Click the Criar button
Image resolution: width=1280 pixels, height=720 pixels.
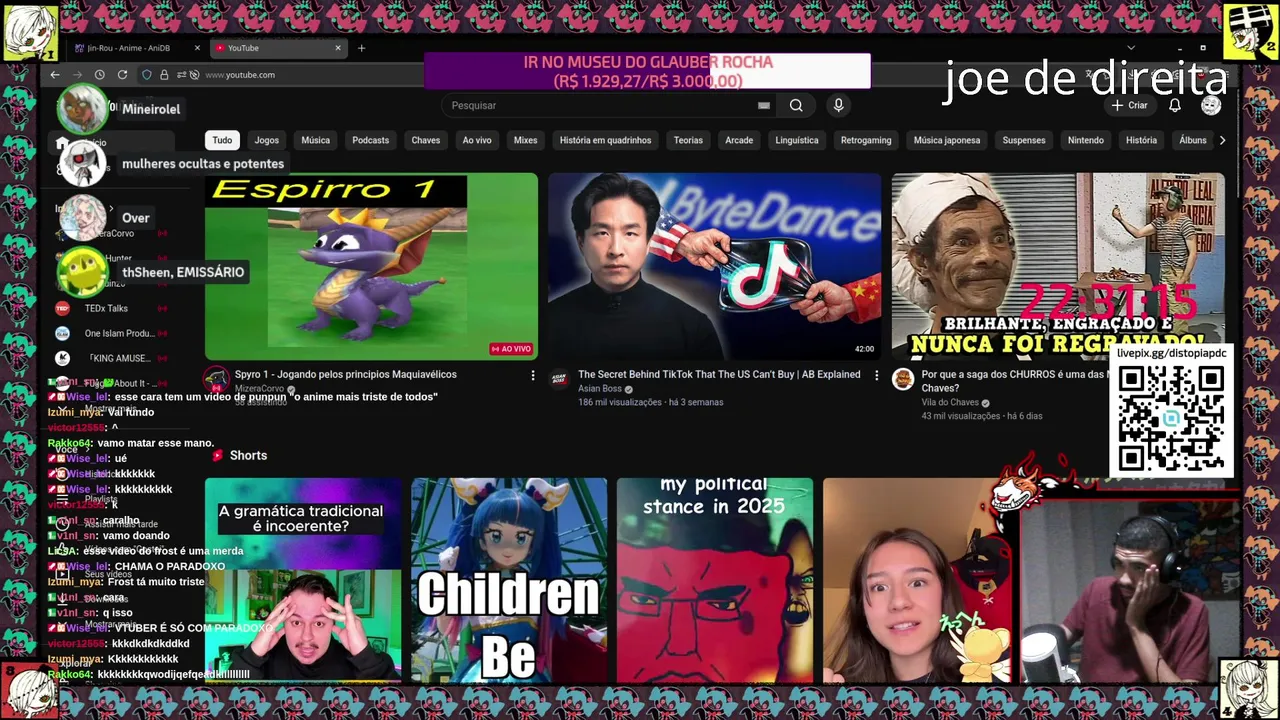[x=1129, y=105]
